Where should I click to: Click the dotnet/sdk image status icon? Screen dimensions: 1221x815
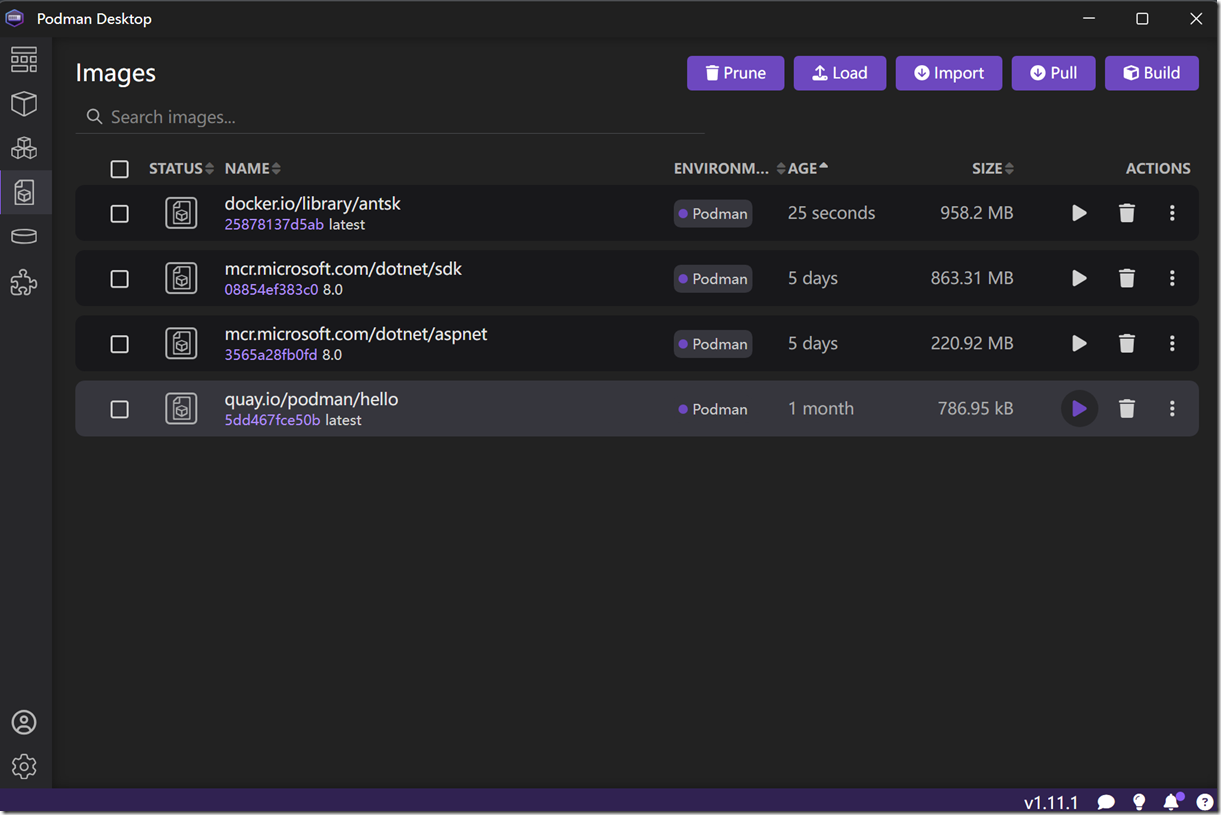click(181, 278)
